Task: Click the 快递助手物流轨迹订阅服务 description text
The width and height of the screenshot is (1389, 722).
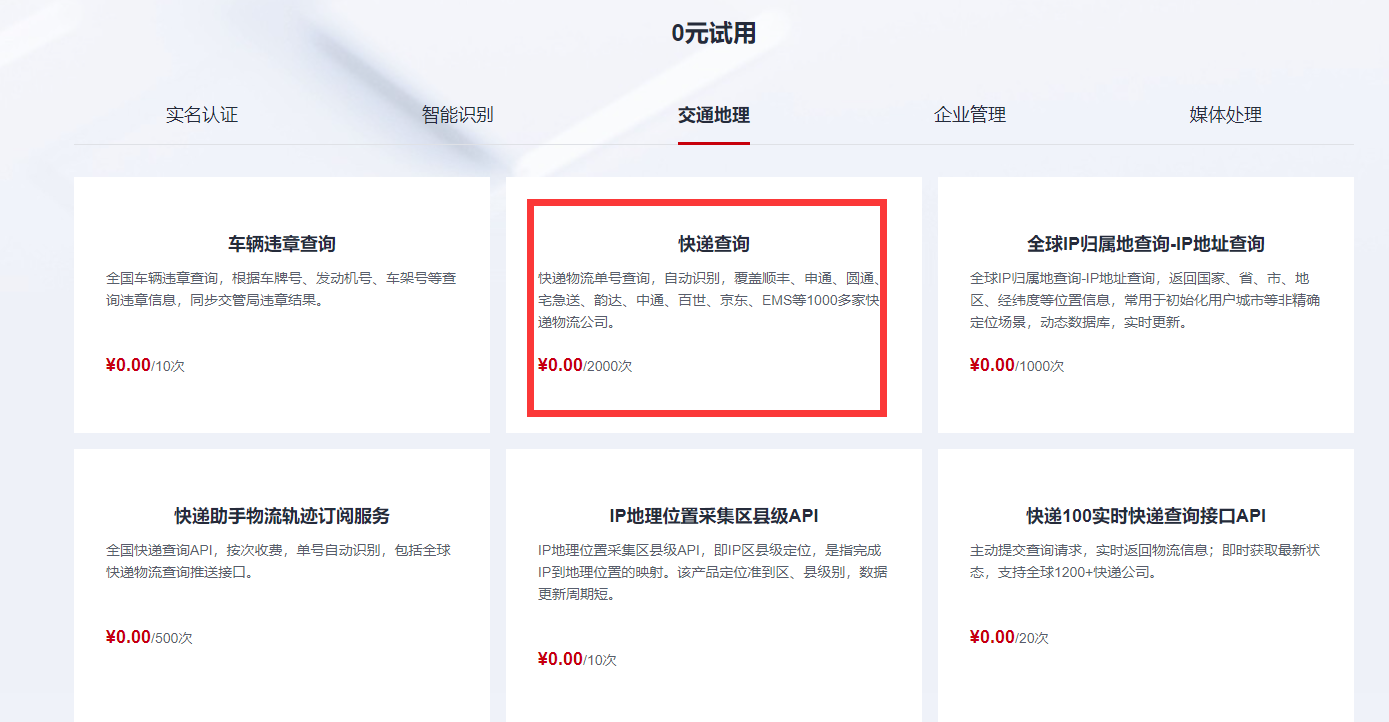Action: [279, 561]
